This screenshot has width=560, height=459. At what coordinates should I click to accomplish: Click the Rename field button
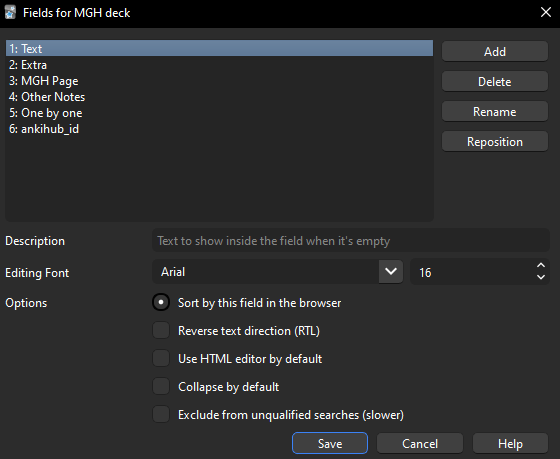(495, 112)
